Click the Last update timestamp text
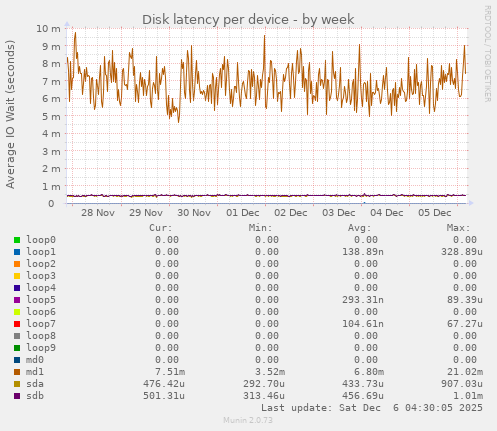 [372, 408]
